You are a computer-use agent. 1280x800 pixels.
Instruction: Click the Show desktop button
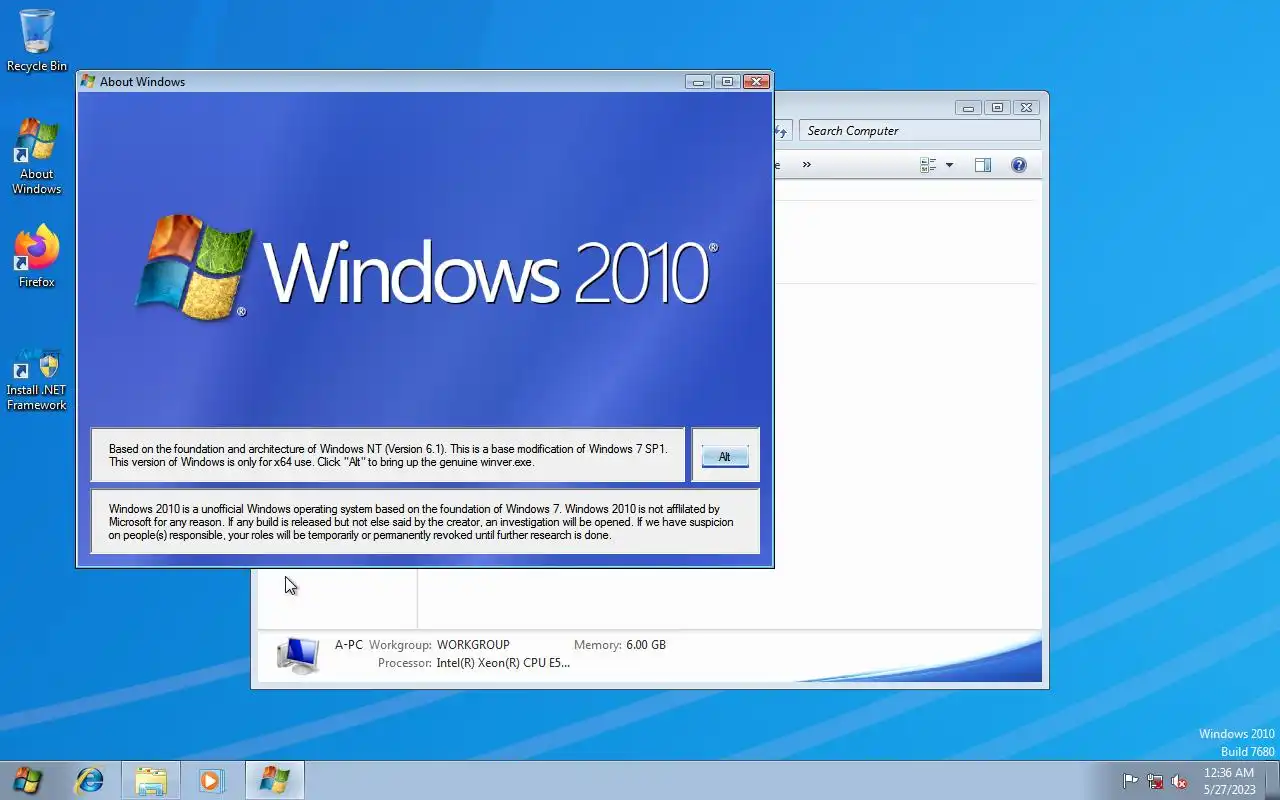1272,781
